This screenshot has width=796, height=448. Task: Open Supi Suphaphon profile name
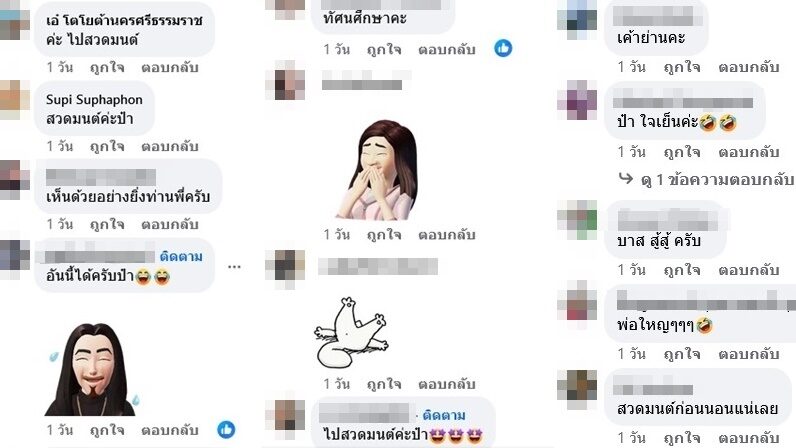point(94,100)
